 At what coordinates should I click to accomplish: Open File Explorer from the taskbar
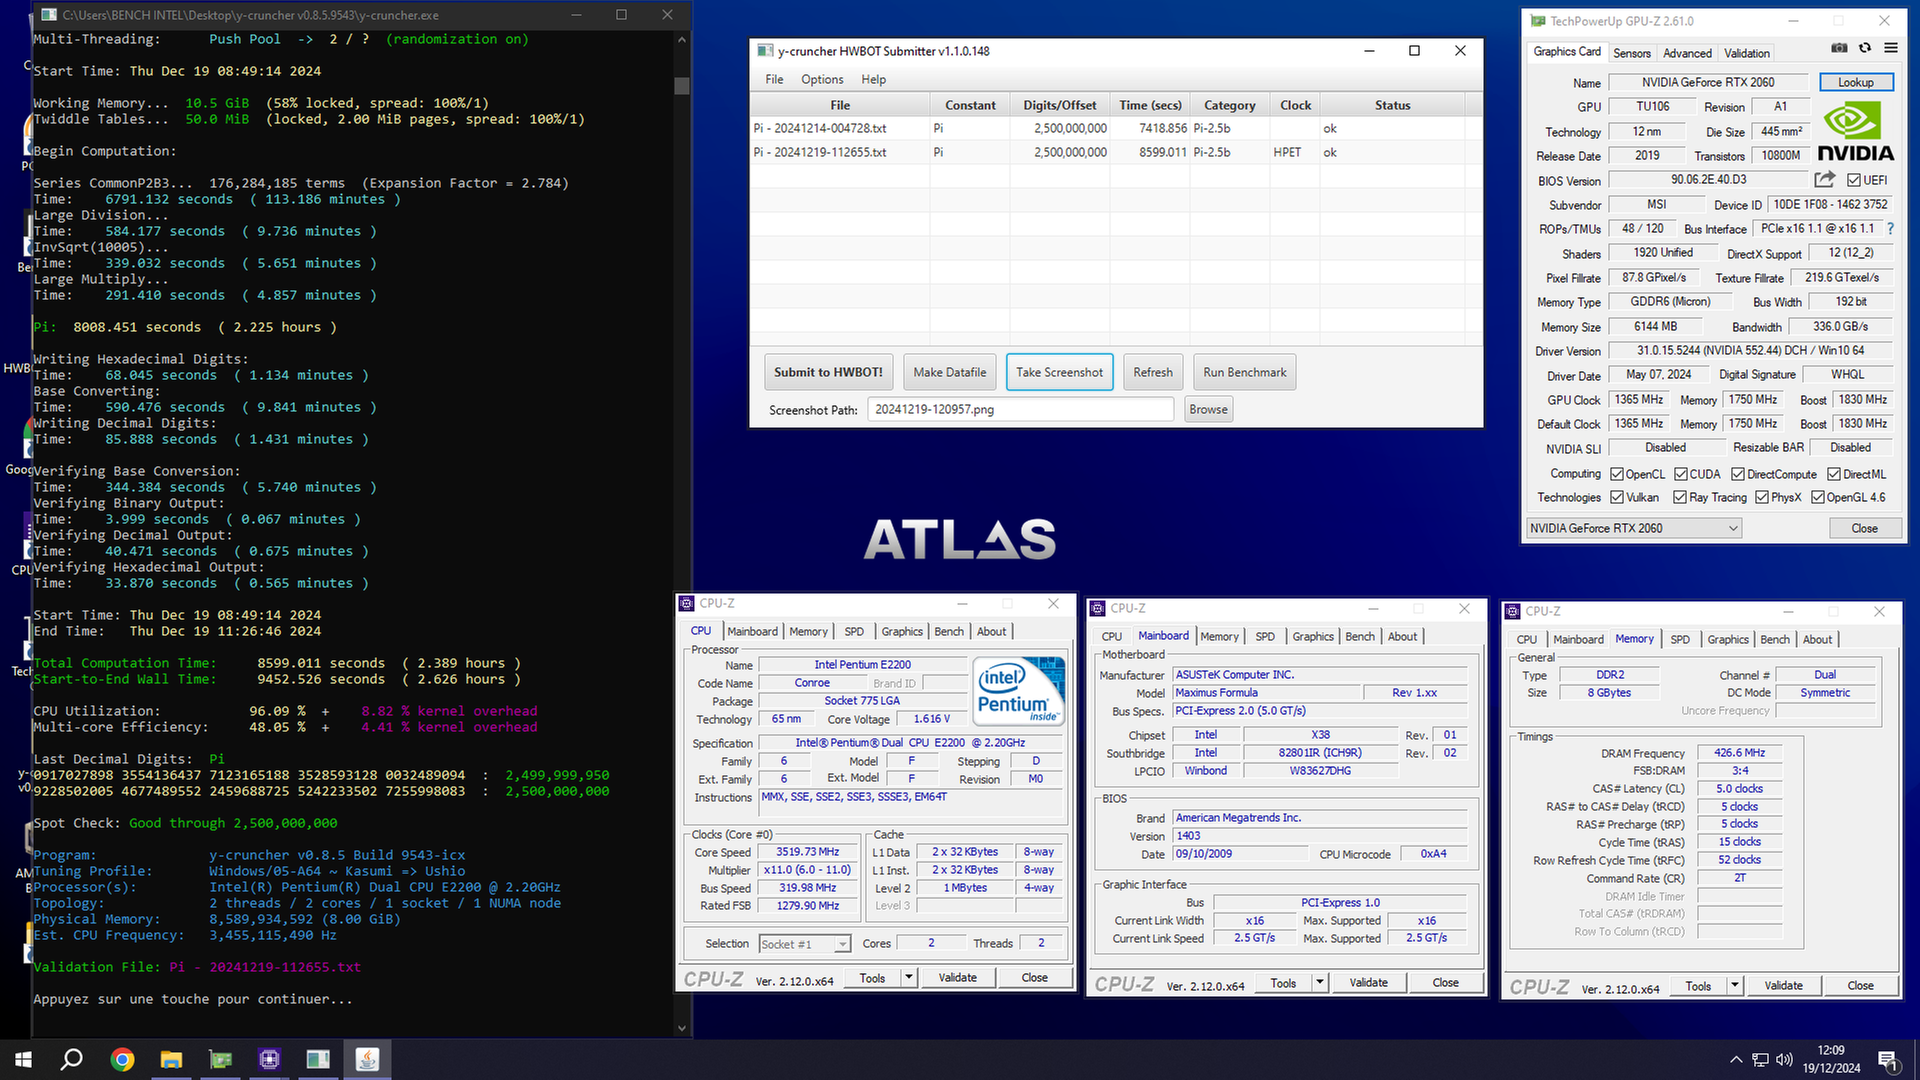tap(171, 1060)
